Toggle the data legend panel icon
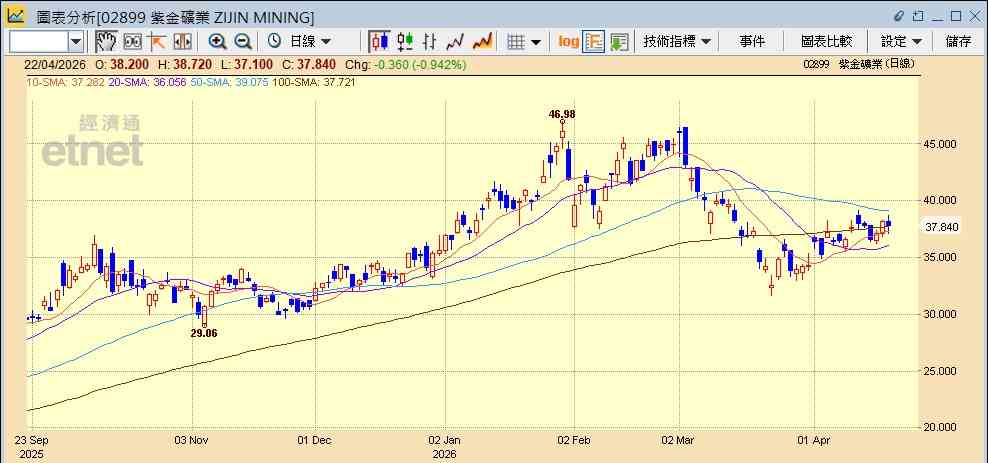 [594, 42]
